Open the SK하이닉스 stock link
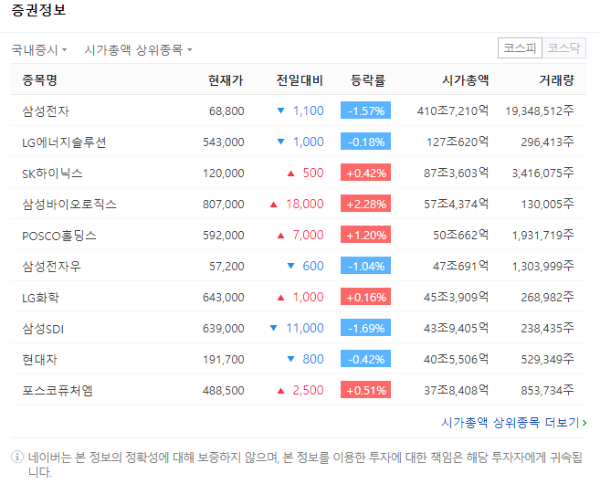 (x=52, y=173)
